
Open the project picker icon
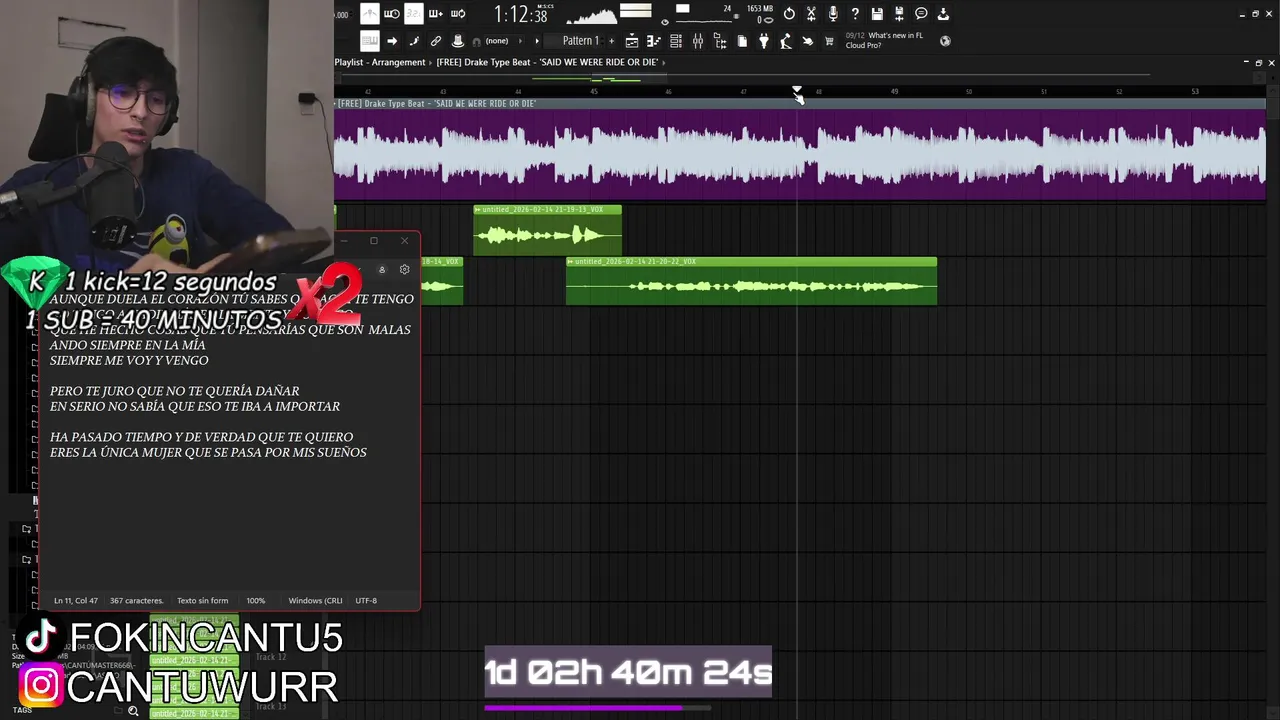(742, 41)
